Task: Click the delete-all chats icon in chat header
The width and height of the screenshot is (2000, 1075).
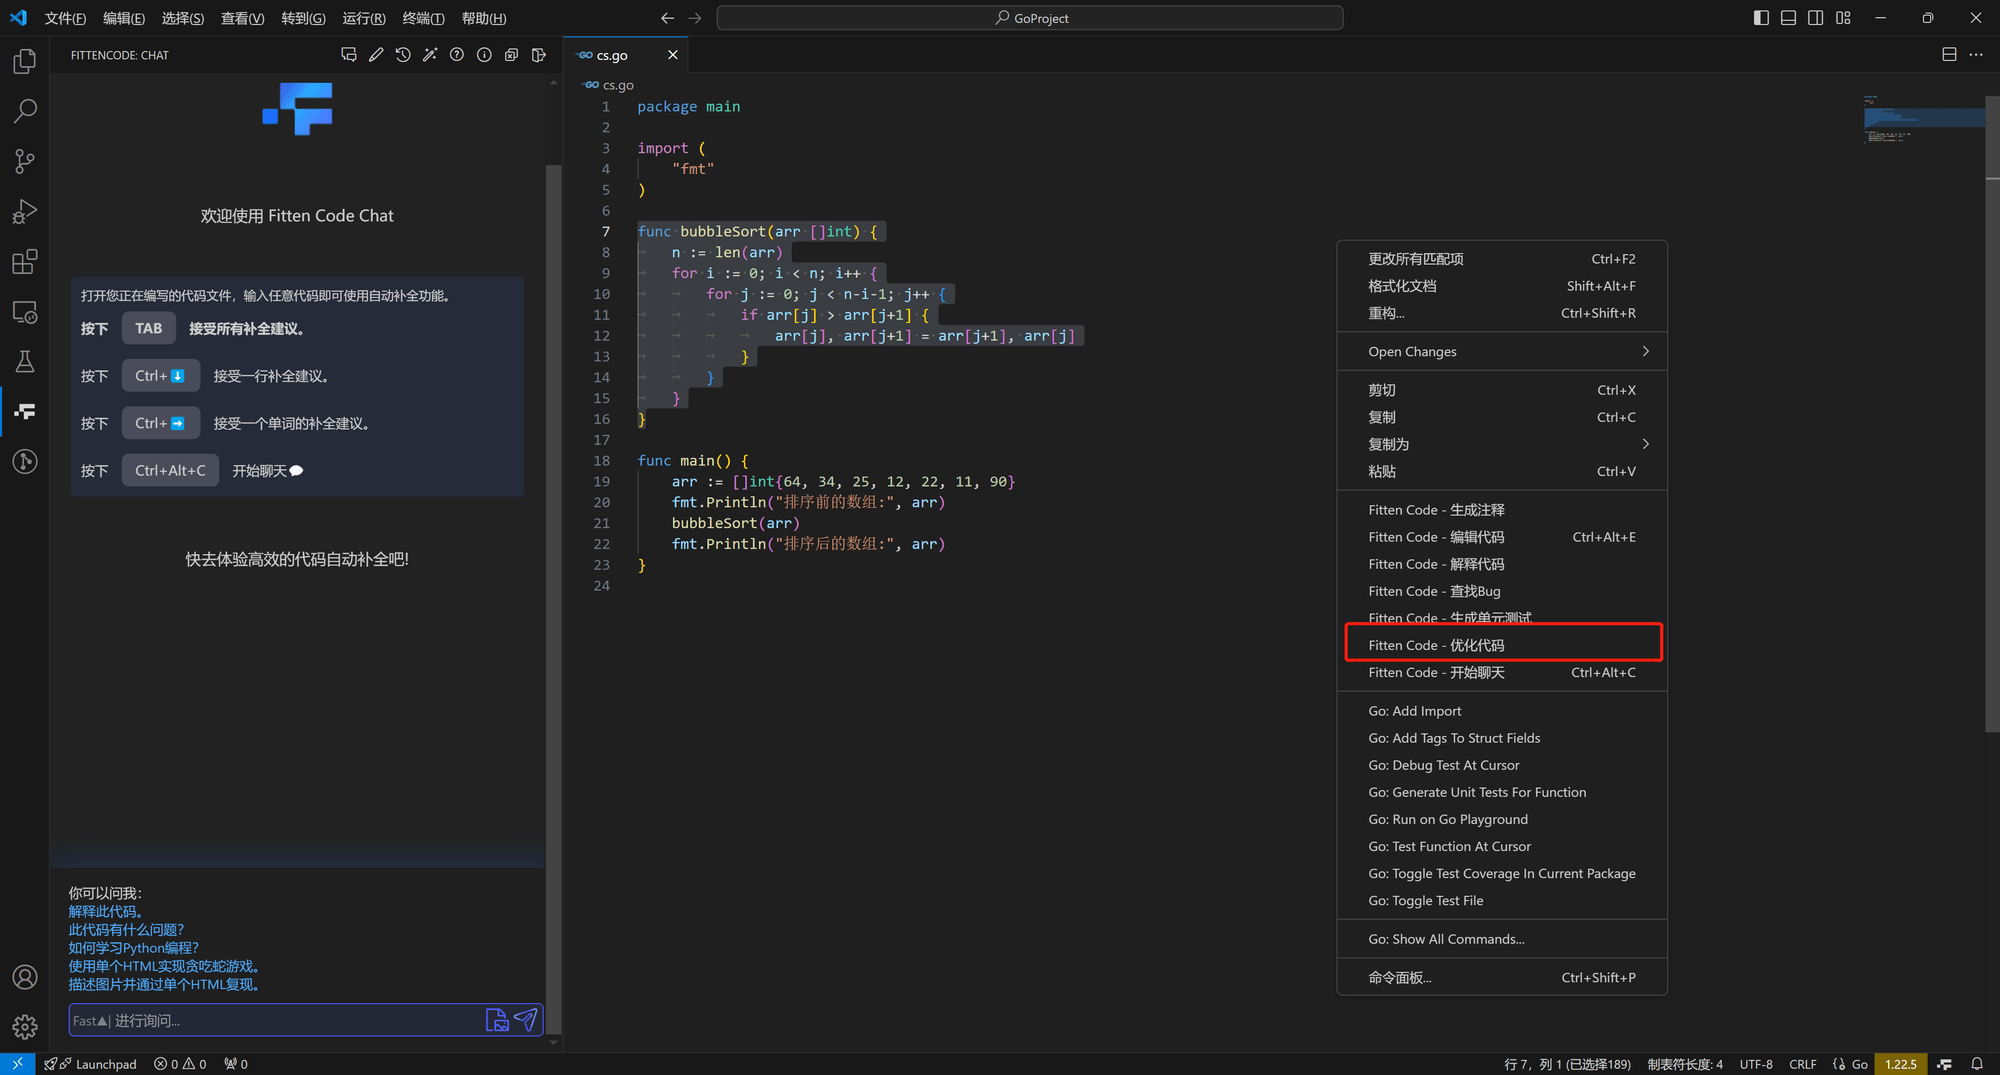Action: point(511,55)
